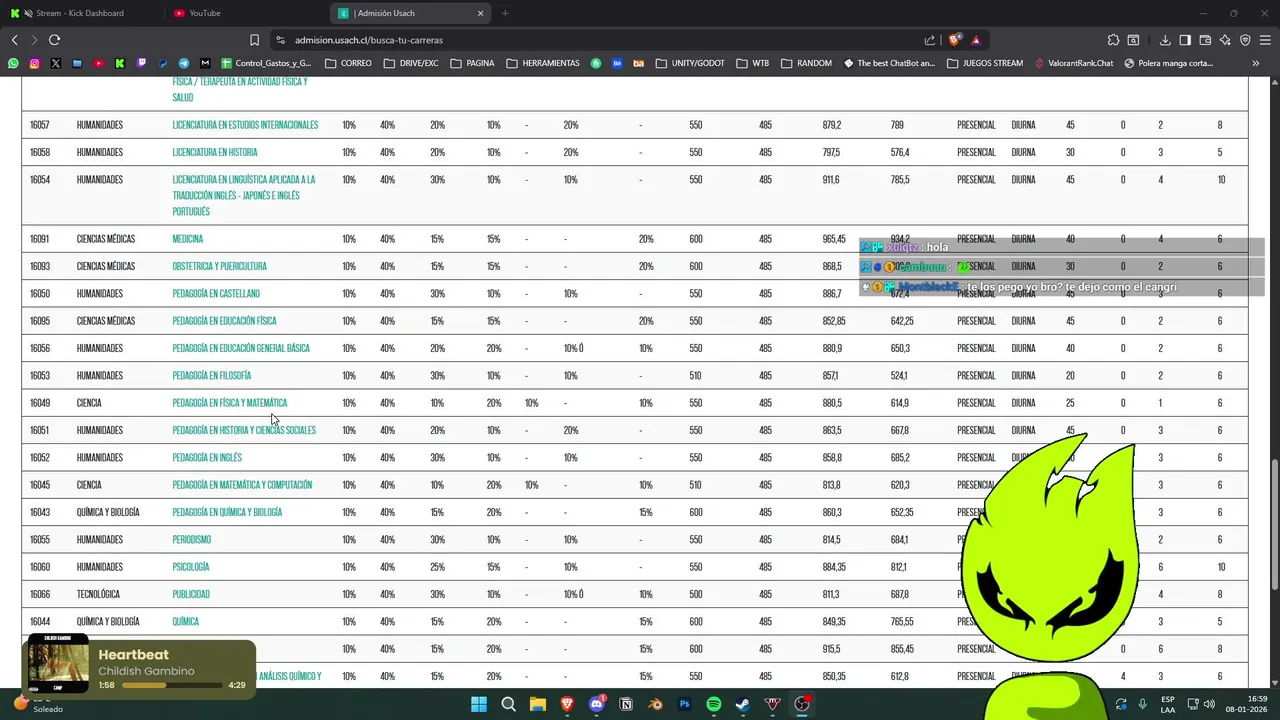
Task: Click the Brave Rewards triangle icon
Action: coord(976,40)
